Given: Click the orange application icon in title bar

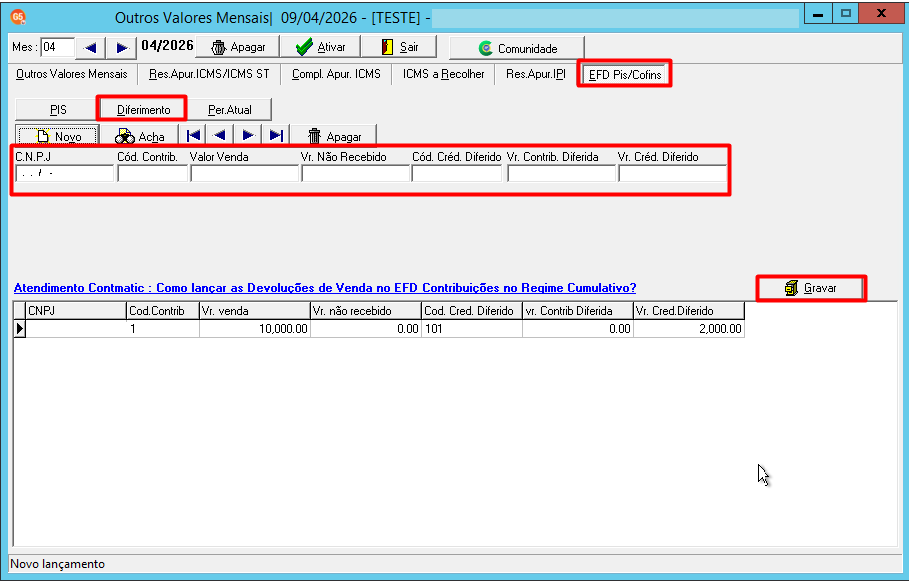Looking at the screenshot, I should [18, 17].
